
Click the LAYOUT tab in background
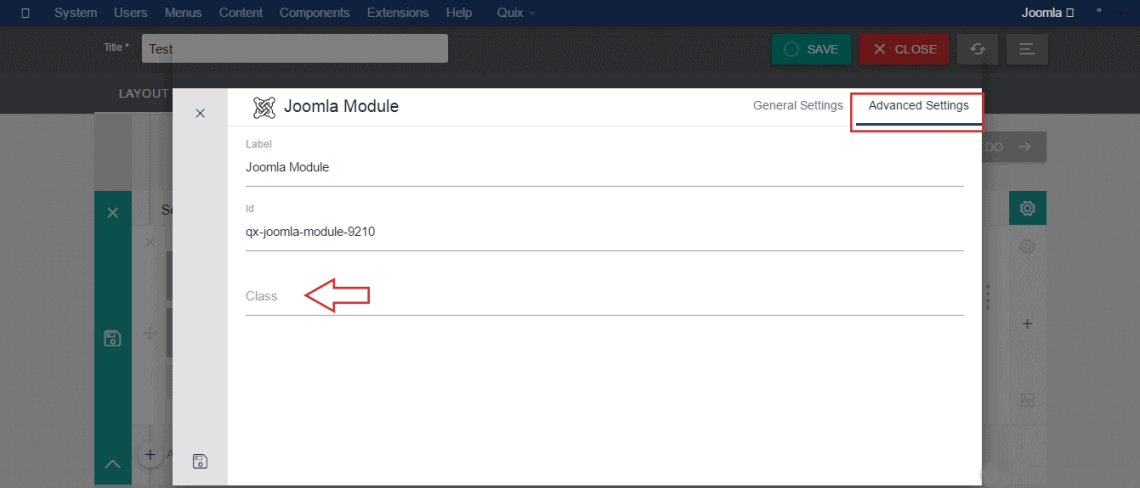coord(143,94)
